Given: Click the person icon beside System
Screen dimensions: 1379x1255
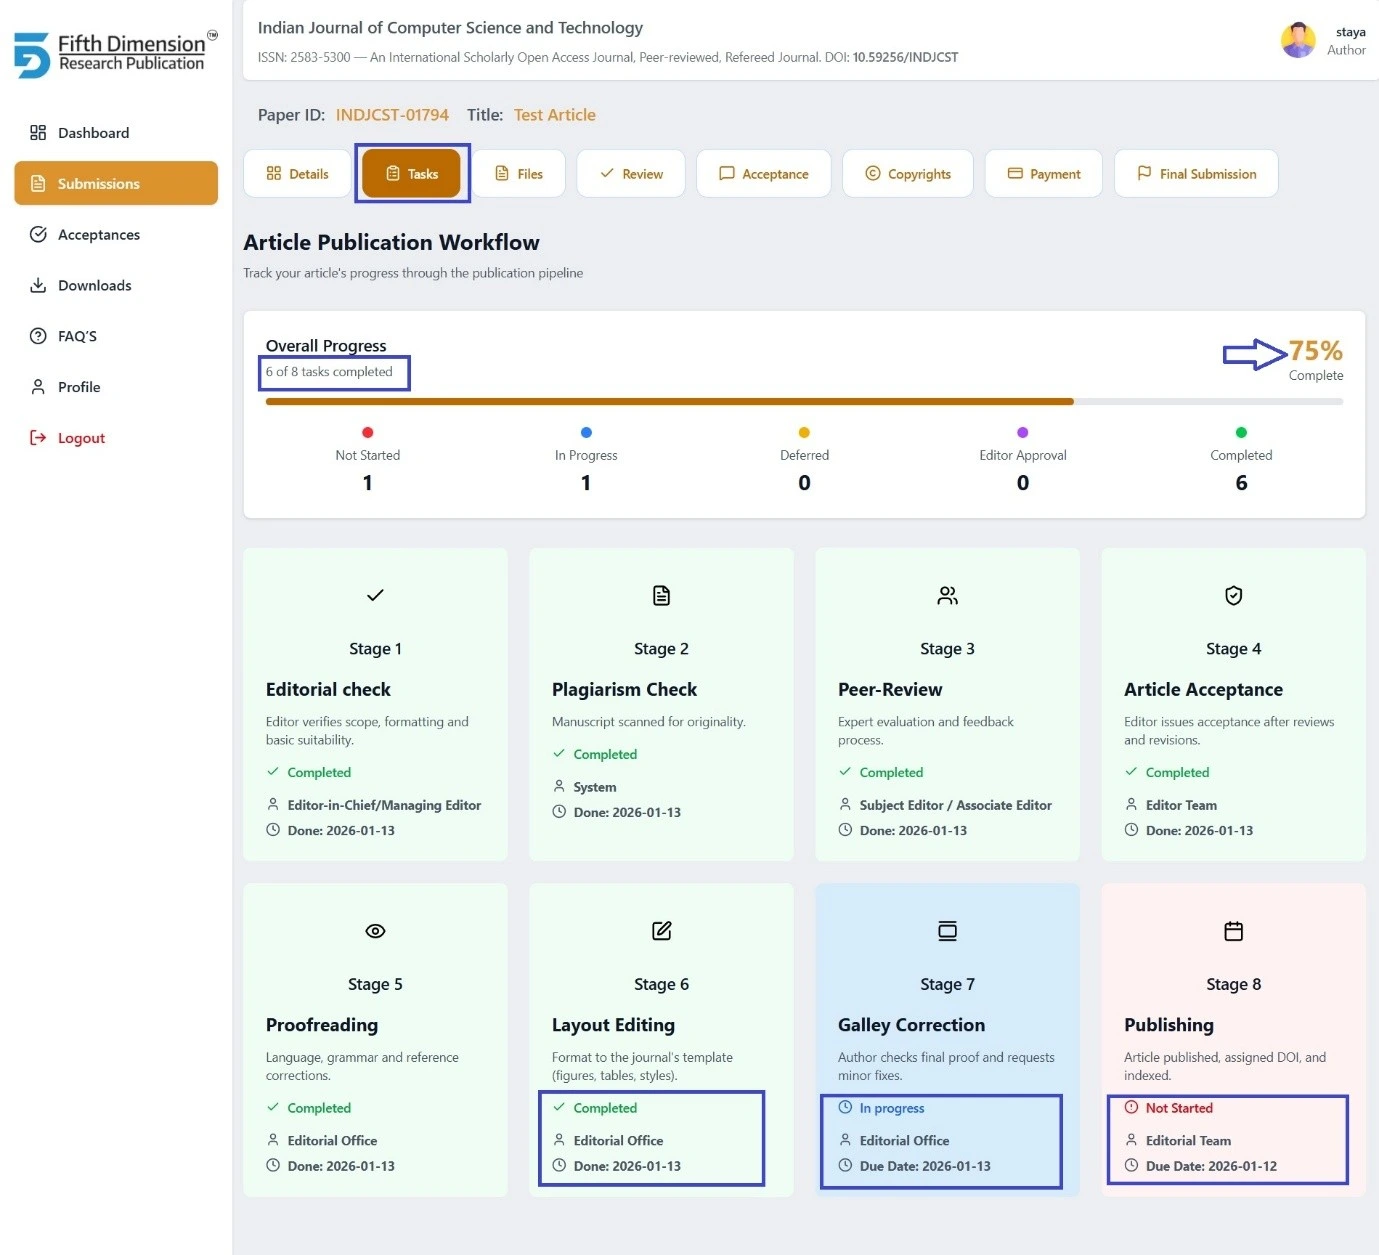Looking at the screenshot, I should (x=559, y=786).
